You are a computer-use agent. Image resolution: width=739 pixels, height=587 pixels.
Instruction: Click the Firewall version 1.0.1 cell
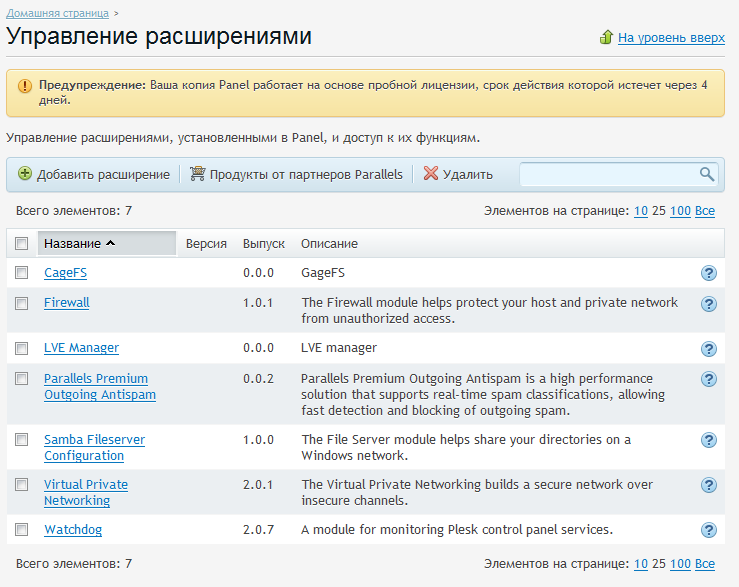click(x=258, y=303)
